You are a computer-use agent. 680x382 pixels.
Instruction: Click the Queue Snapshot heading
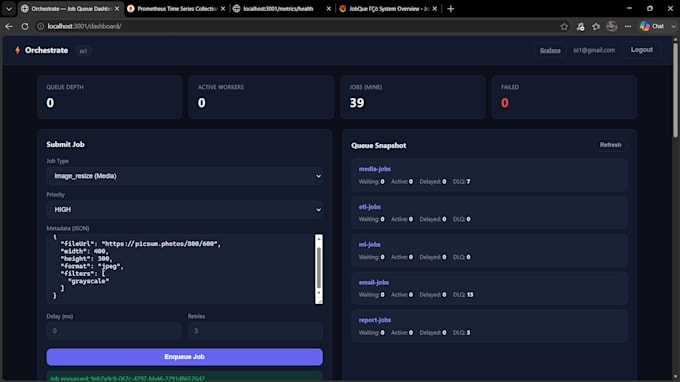379,146
